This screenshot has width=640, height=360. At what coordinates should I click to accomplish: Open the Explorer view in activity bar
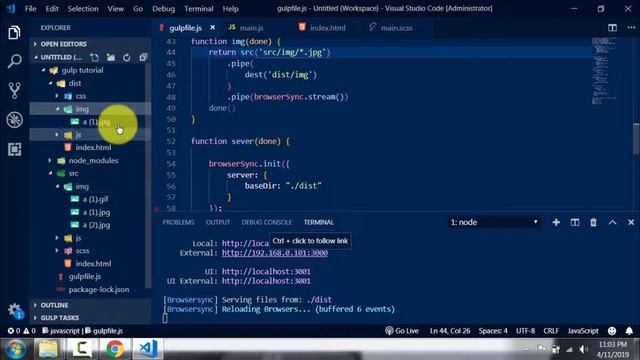pyautogui.click(x=14, y=33)
